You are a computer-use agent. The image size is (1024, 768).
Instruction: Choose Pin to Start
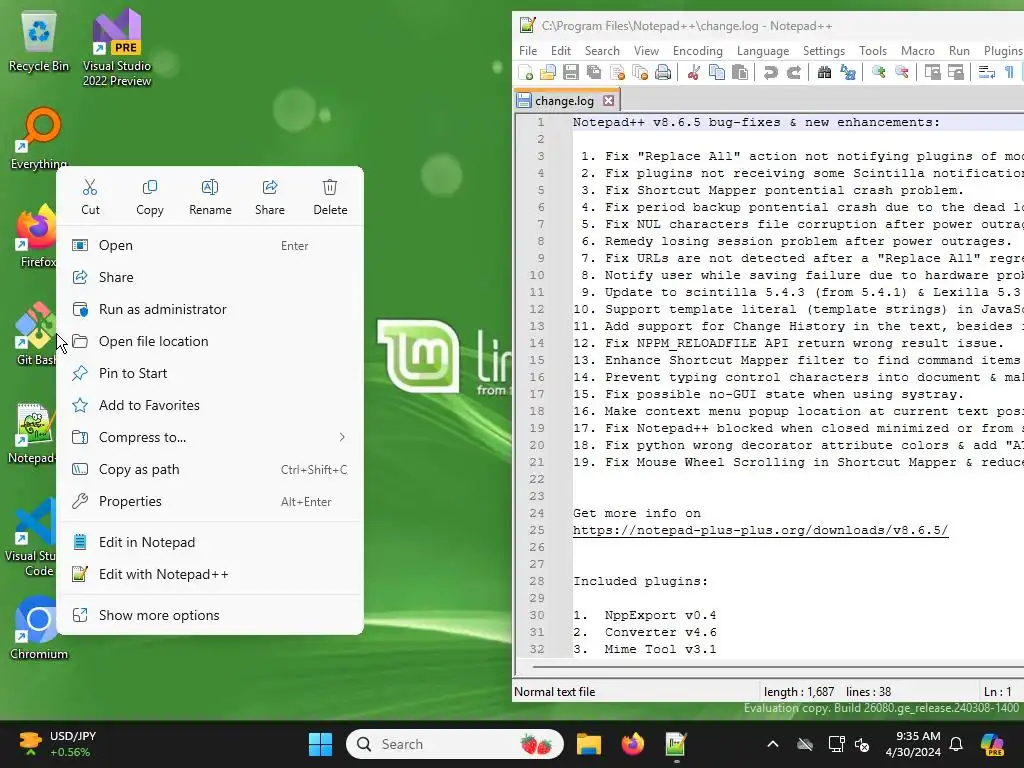(x=210, y=374)
